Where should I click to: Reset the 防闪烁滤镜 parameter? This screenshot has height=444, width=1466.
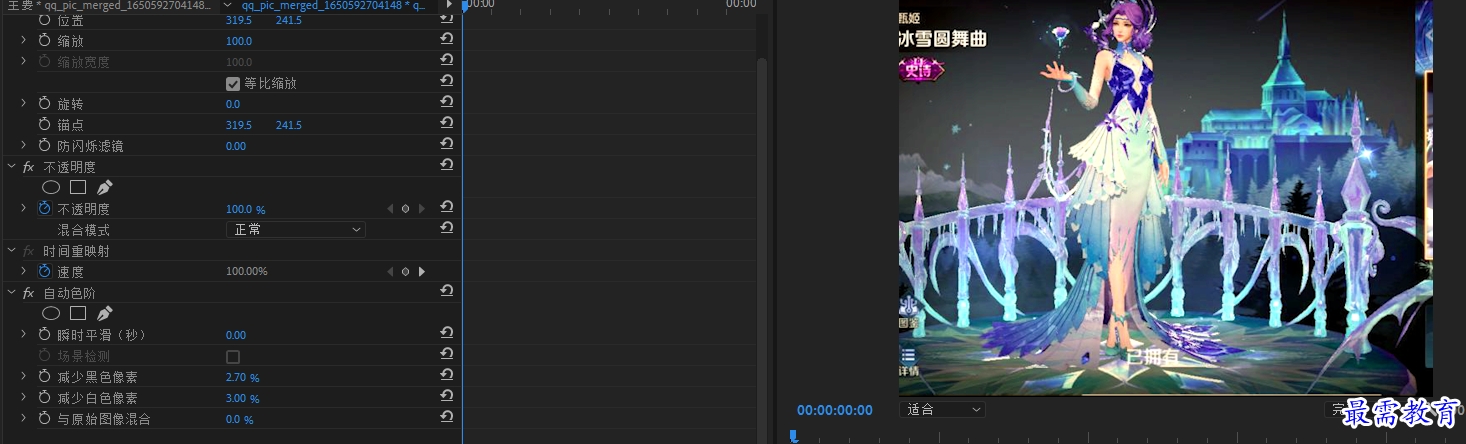coord(447,145)
